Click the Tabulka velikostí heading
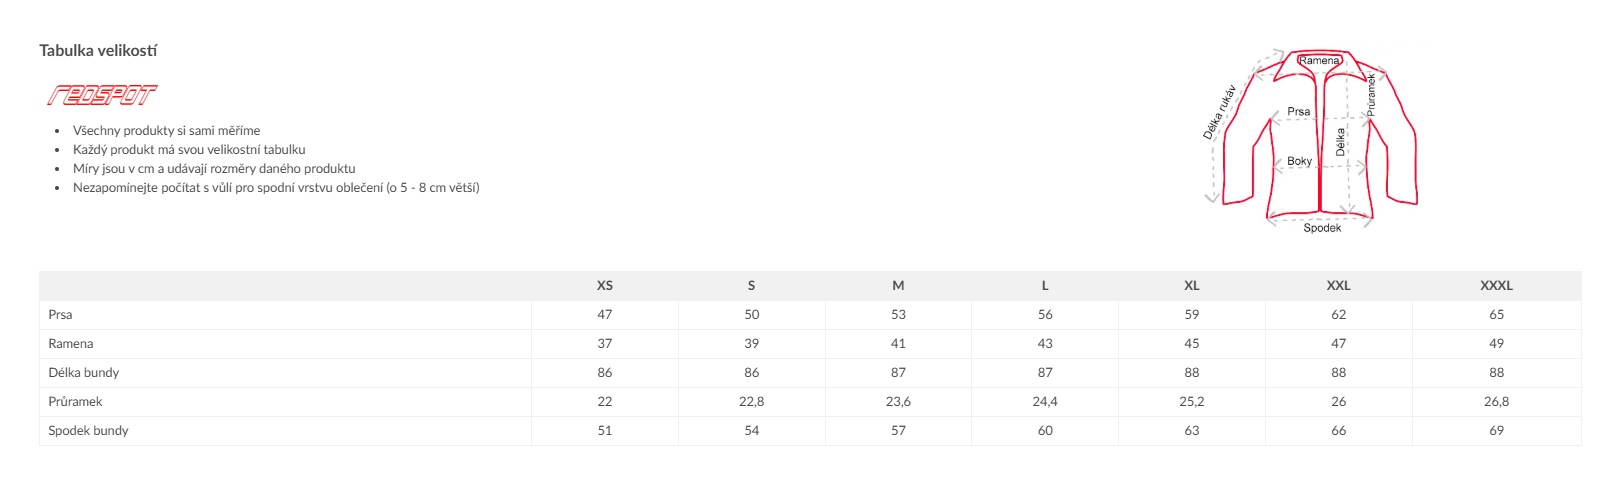The height and width of the screenshot is (487, 1618). [98, 50]
